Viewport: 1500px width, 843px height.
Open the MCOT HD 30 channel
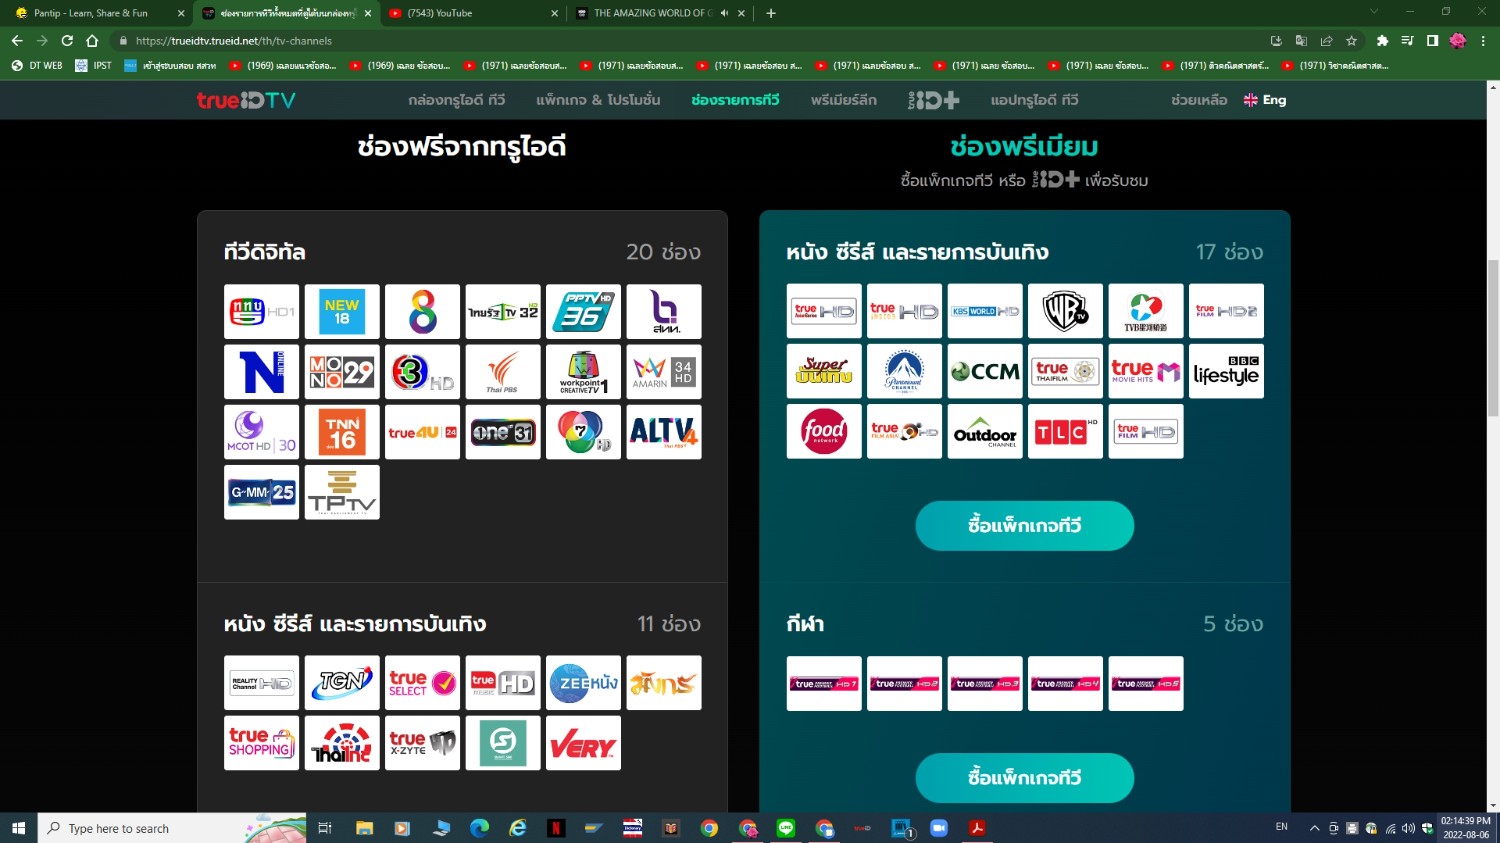tap(262, 432)
